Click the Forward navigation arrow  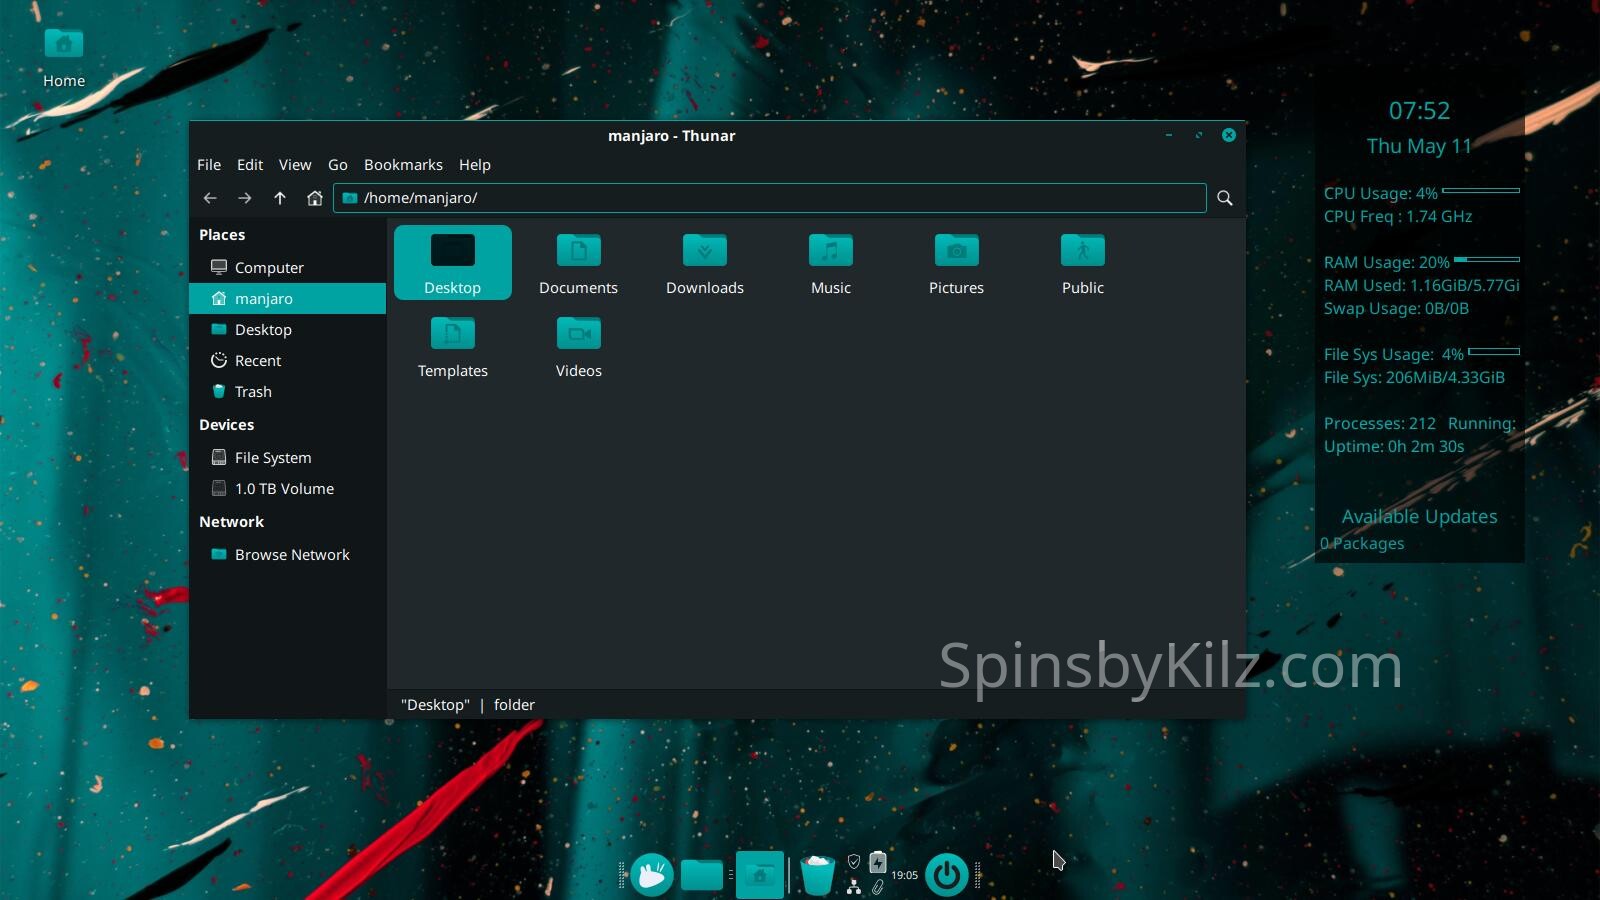pos(245,198)
